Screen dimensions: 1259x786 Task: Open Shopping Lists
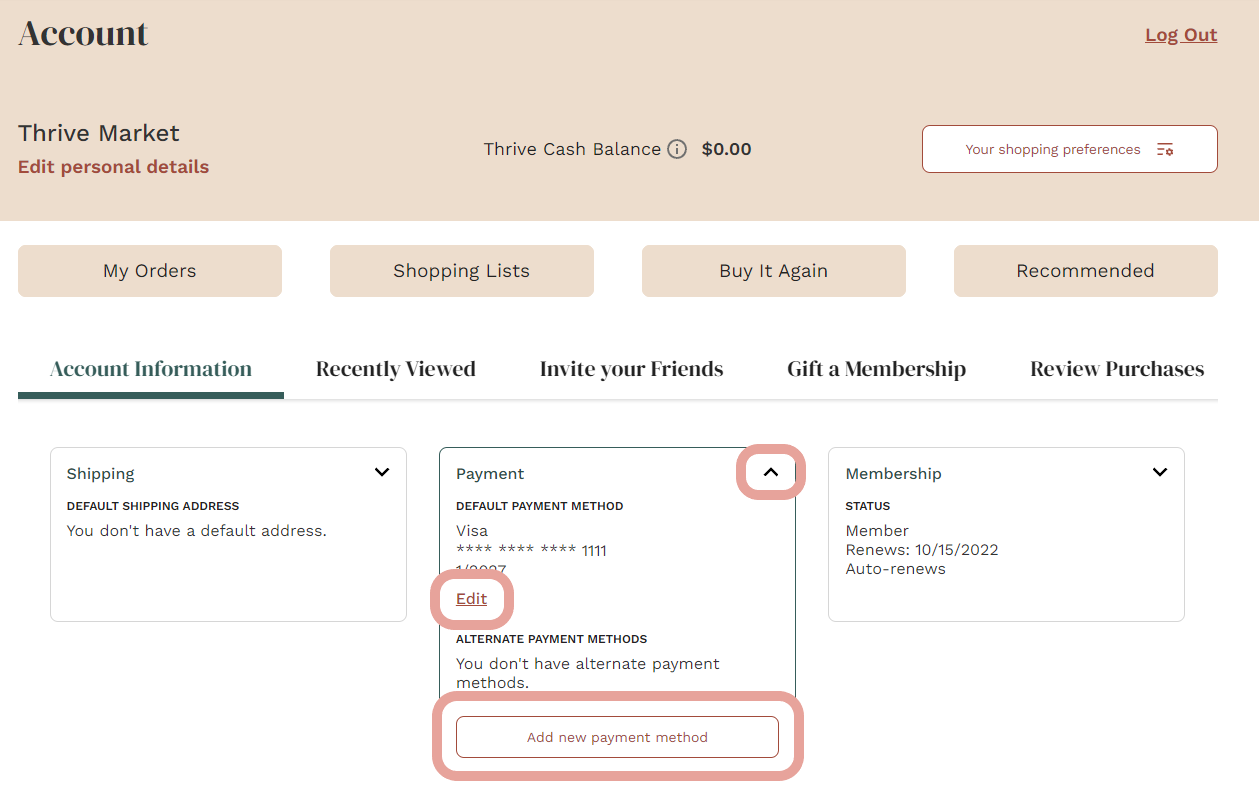[x=461, y=270]
